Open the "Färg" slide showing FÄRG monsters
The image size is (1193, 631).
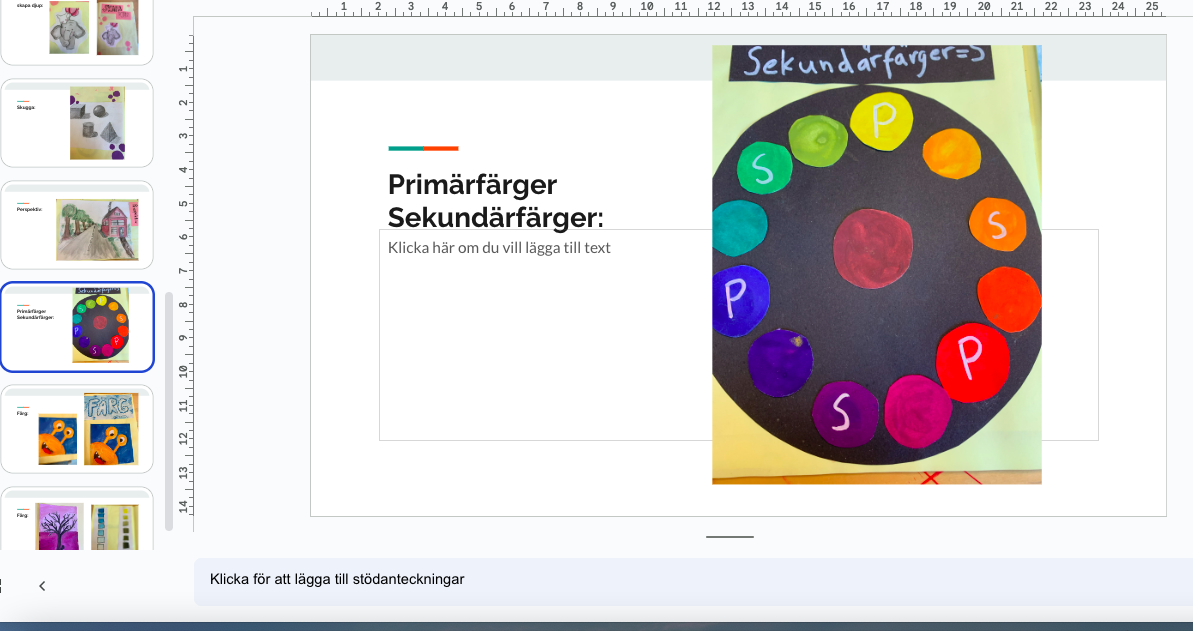pyautogui.click(x=77, y=429)
